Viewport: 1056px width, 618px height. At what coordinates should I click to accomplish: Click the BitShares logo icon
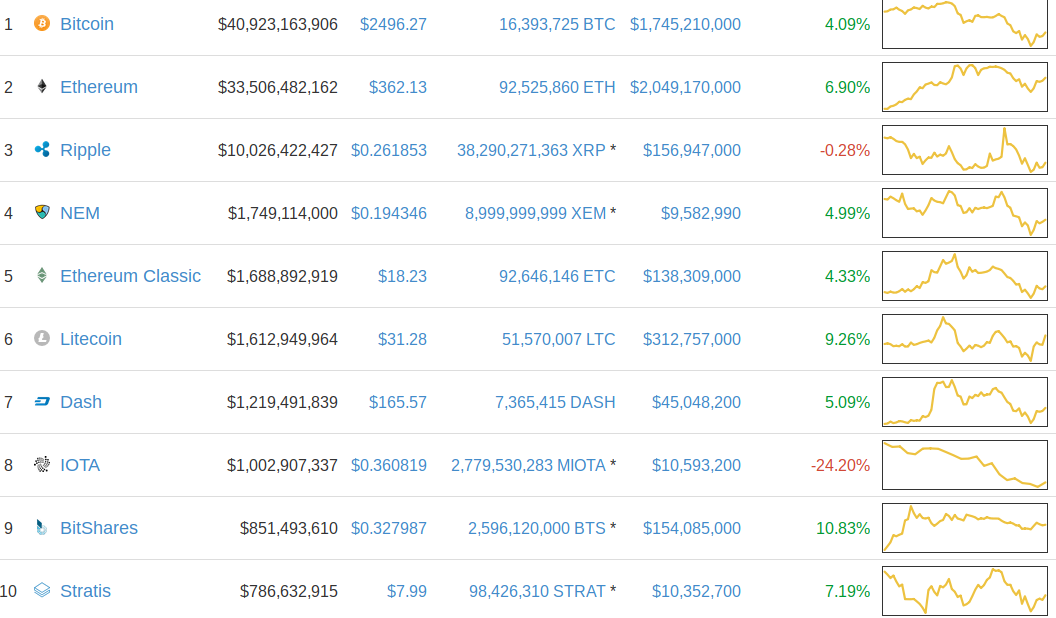click(41, 527)
